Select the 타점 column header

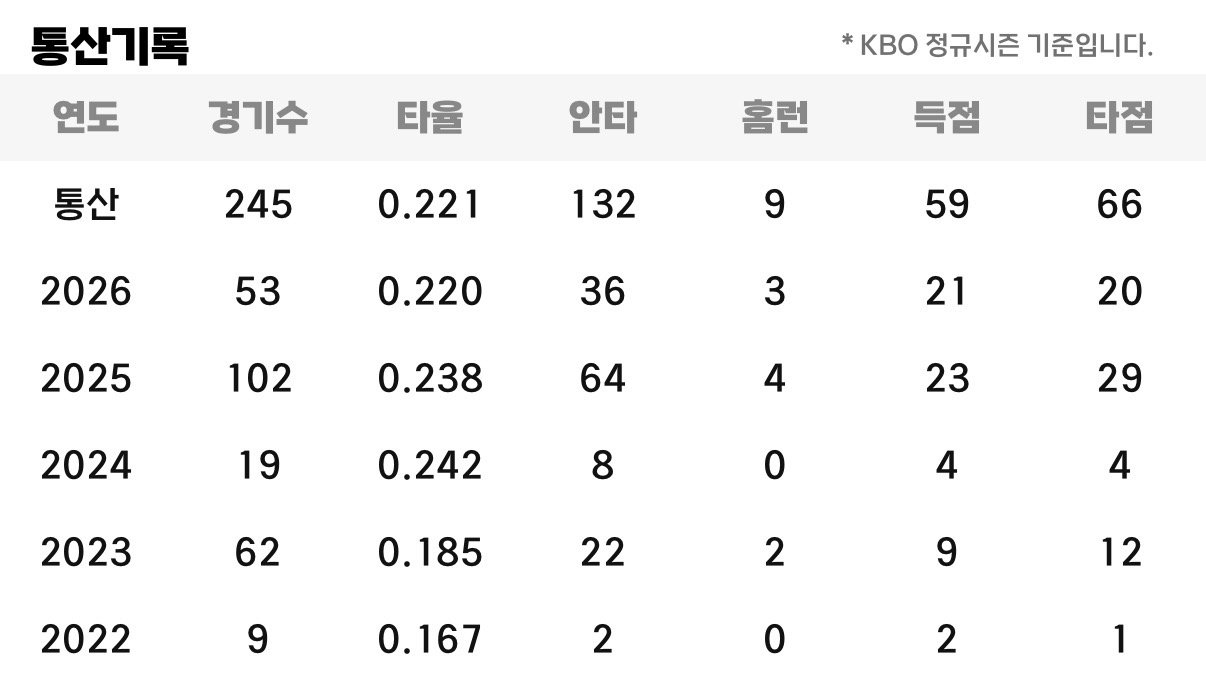coord(1119,118)
